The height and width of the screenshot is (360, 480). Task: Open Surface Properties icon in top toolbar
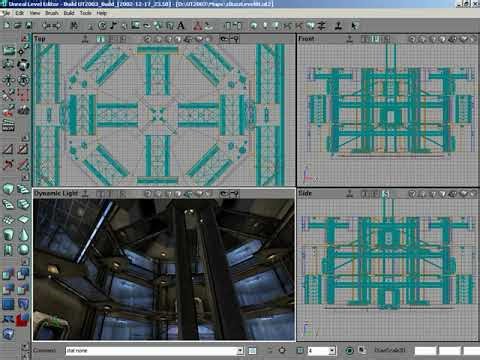(x=237, y=25)
